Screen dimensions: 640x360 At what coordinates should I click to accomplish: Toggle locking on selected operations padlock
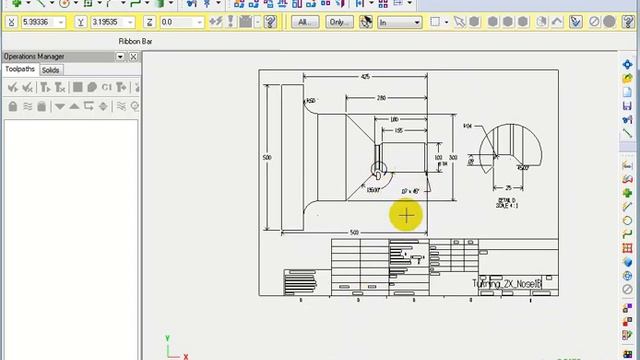(13, 106)
